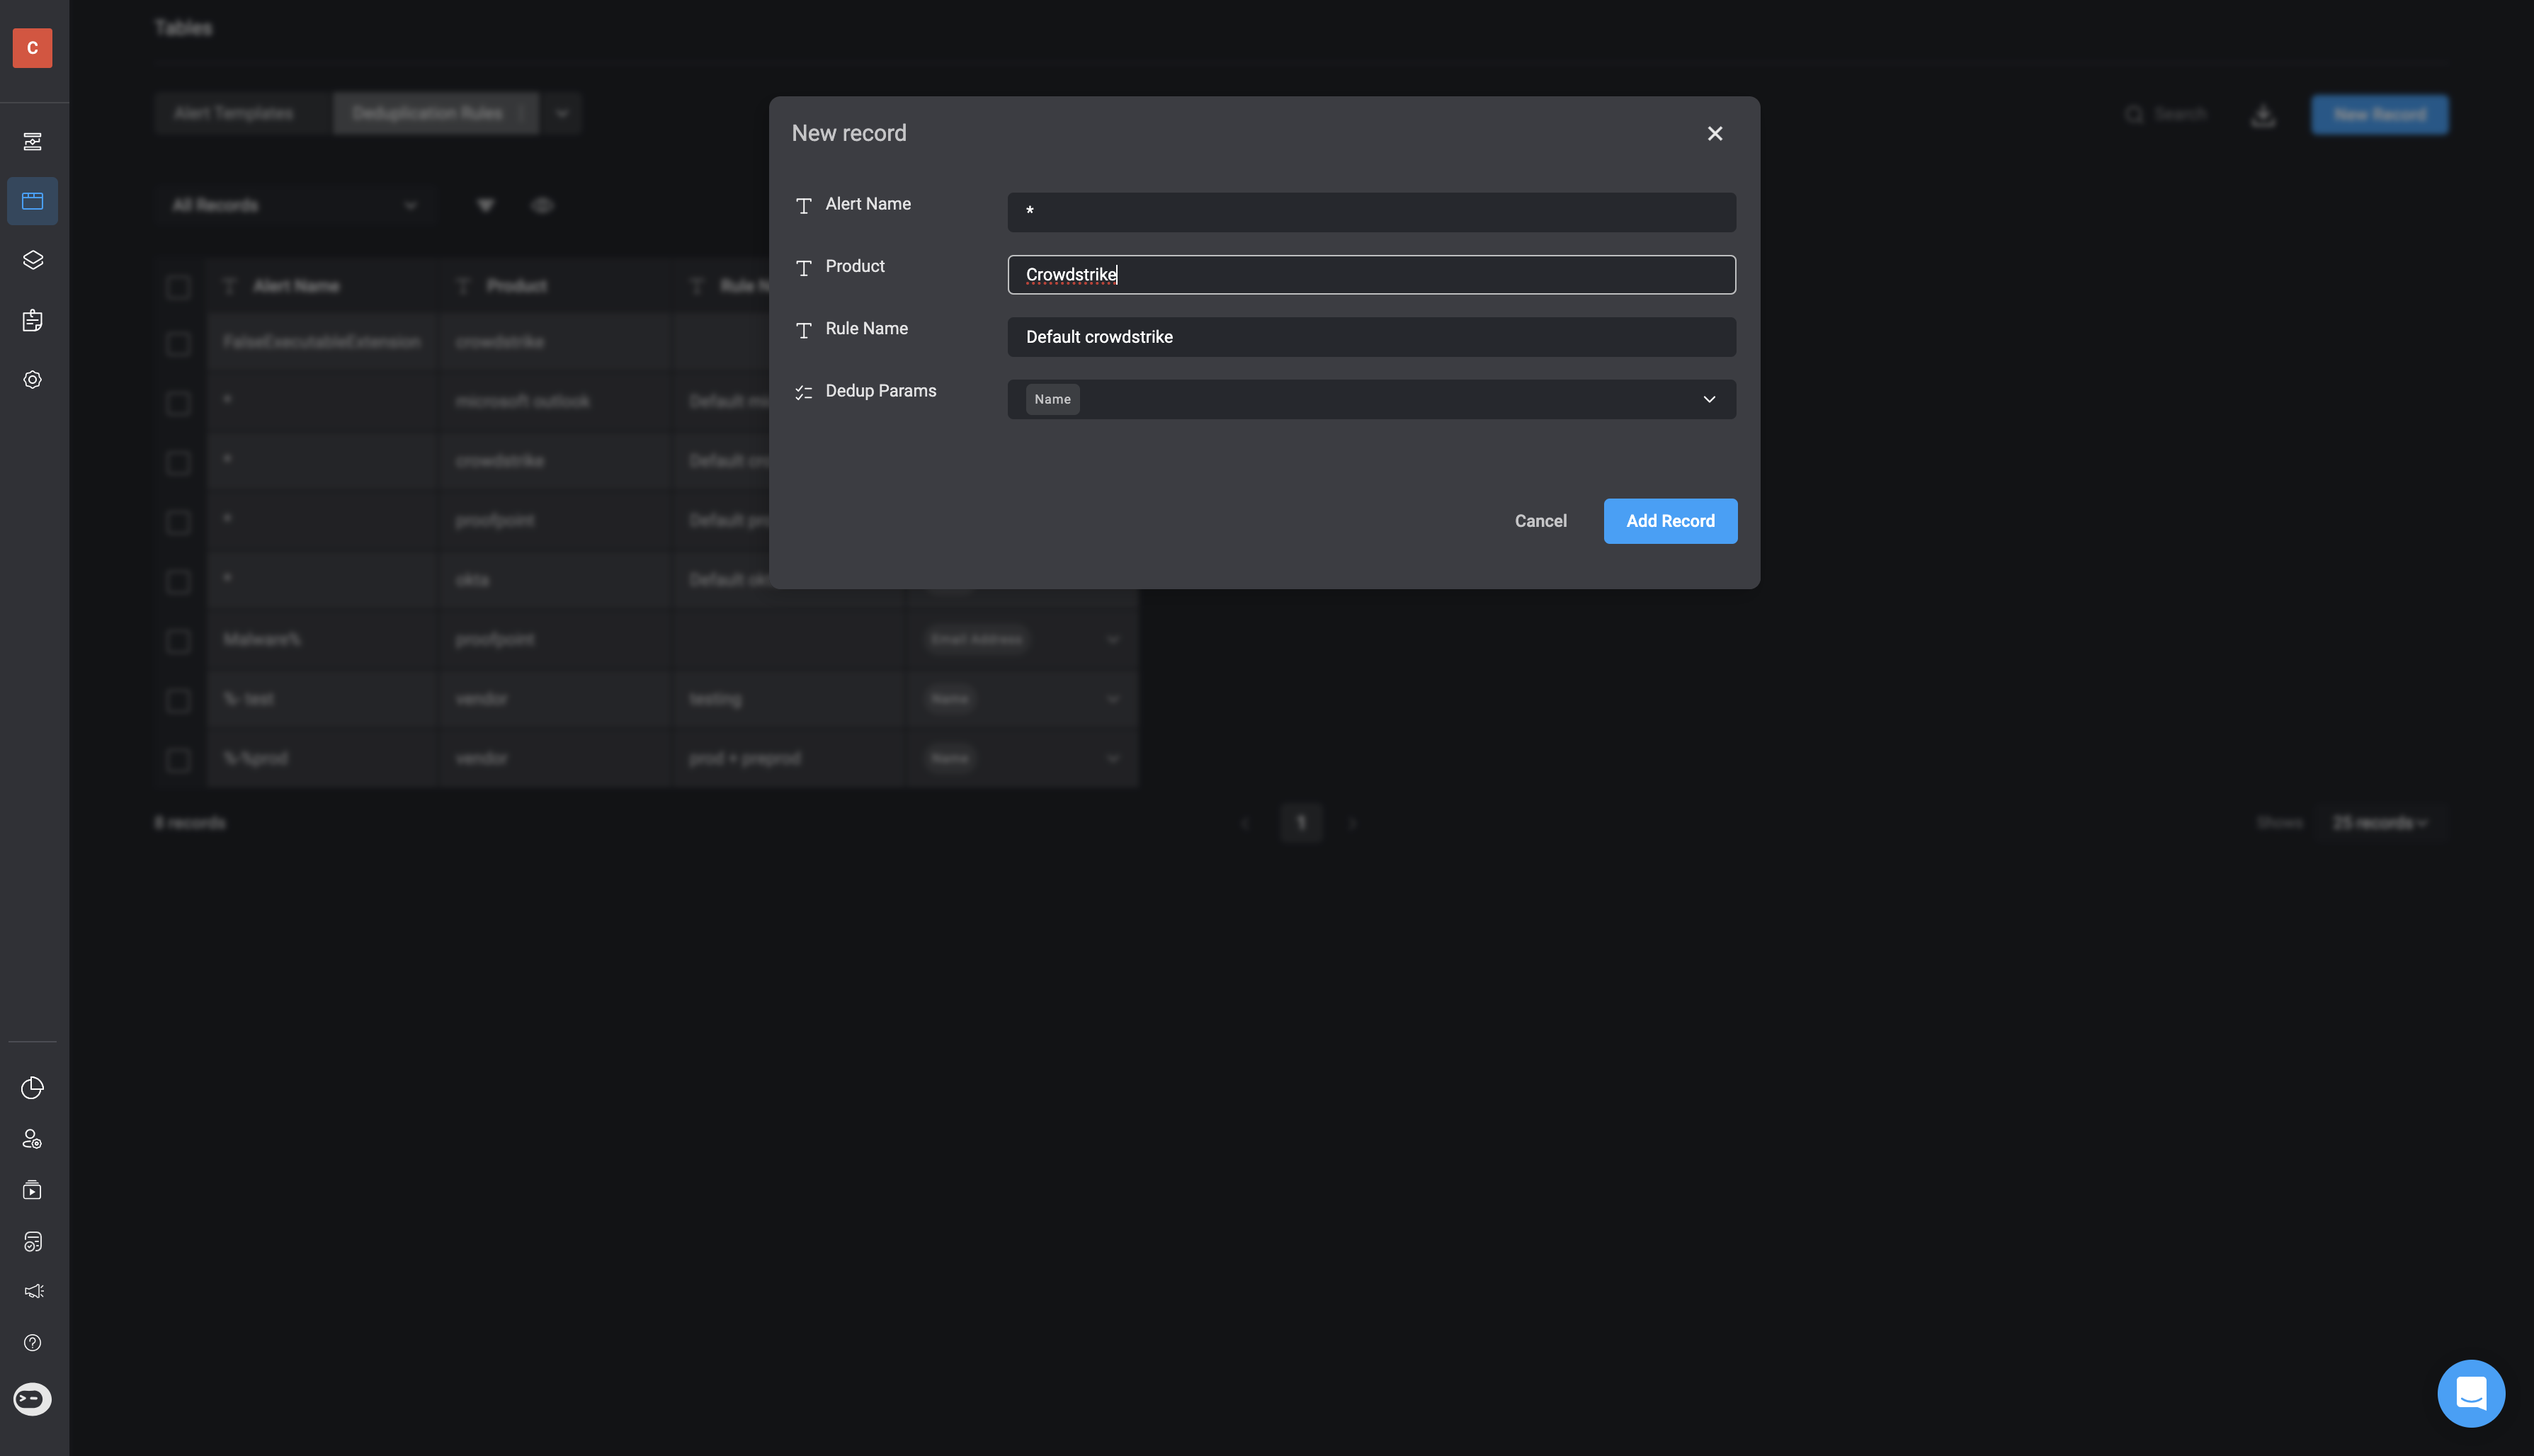Screen dimensions: 2534x1456
Task: Check the Malware% row checkbox
Action: pyautogui.click(x=178, y=641)
